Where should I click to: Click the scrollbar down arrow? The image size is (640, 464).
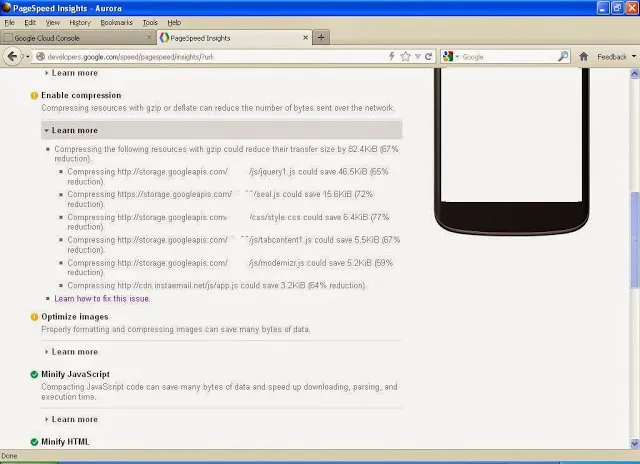point(635,444)
